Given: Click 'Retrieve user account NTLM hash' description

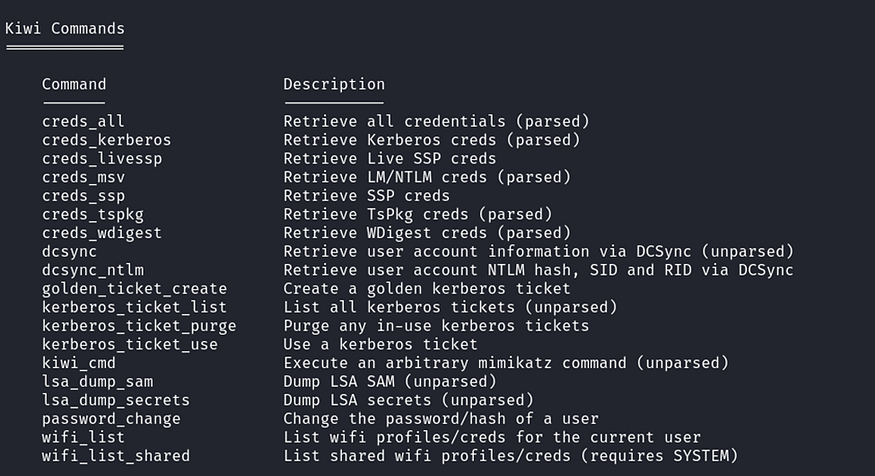Looking at the screenshot, I should tap(538, 270).
